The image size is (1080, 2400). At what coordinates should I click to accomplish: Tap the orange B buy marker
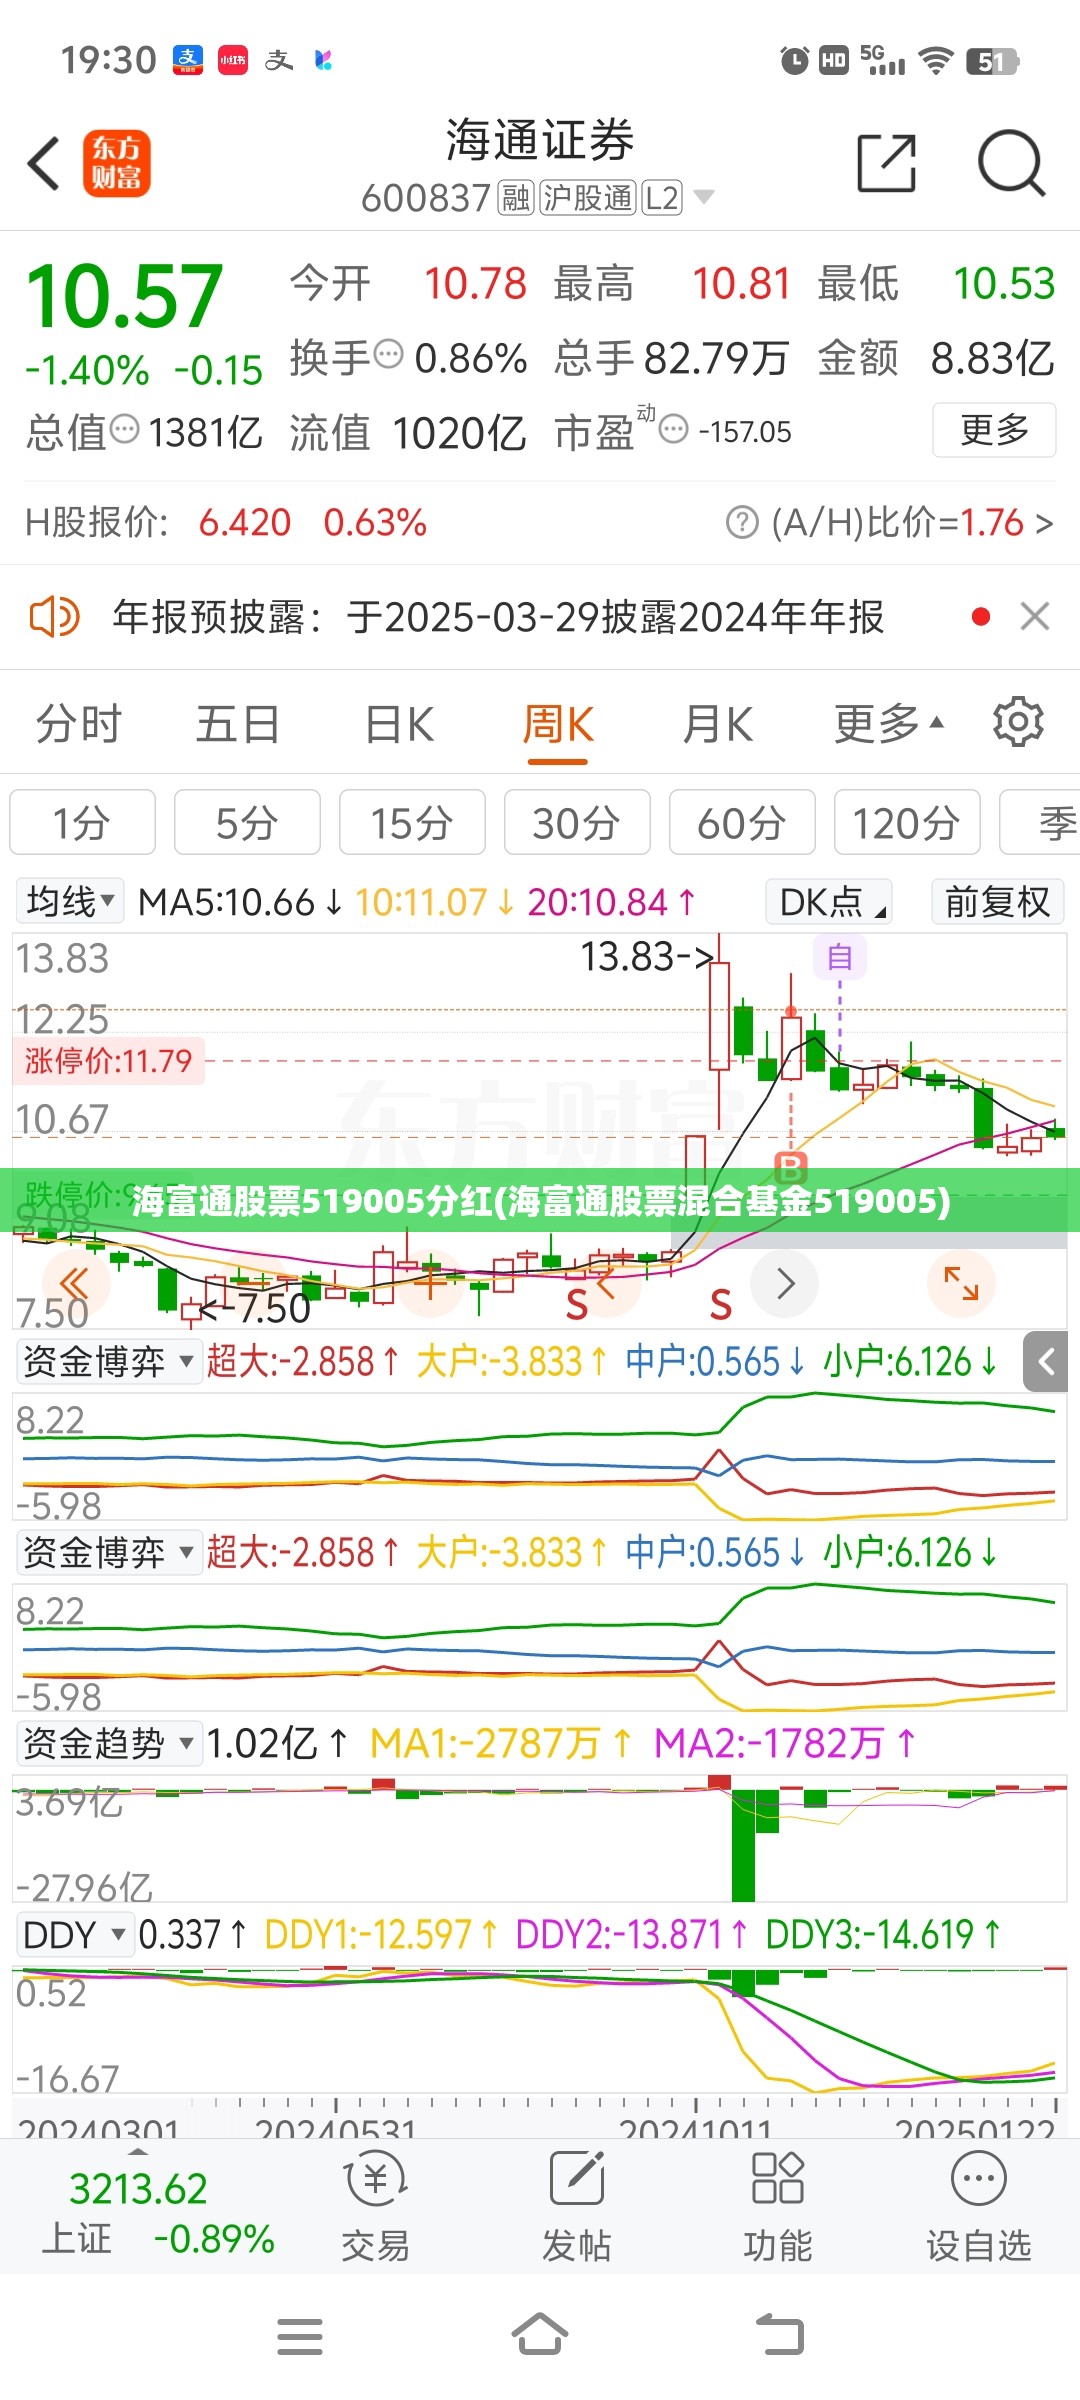791,1166
